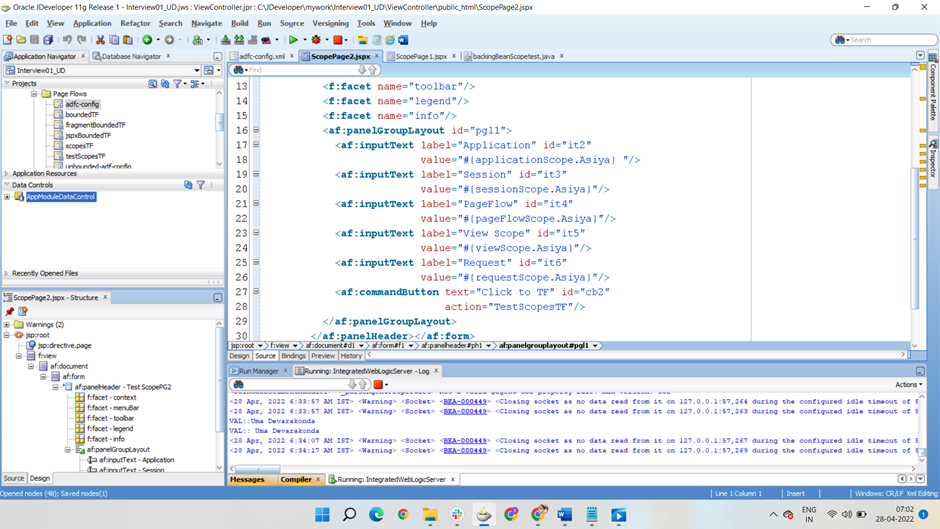Expand the Projects filter options dropdown arrow
Image resolution: width=940 pixels, height=529 pixels.
(185, 84)
